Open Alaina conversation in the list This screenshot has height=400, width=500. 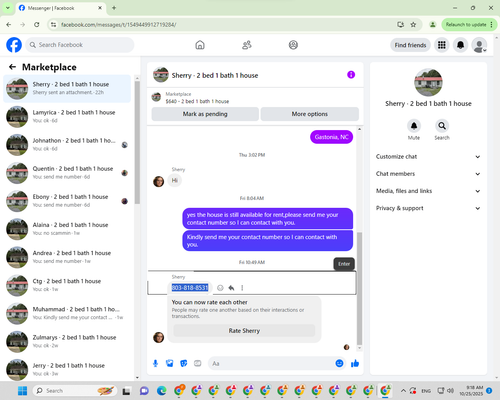click(67, 229)
